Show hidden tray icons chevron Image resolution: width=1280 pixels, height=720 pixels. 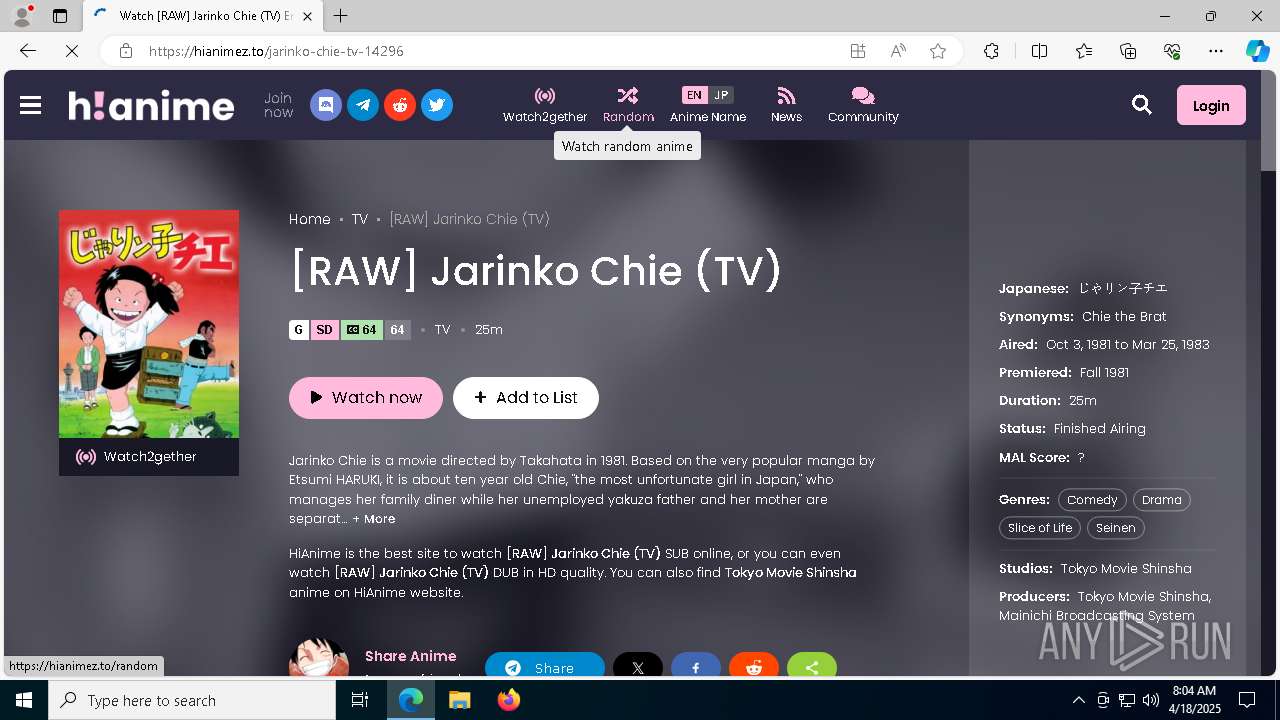(x=1078, y=700)
